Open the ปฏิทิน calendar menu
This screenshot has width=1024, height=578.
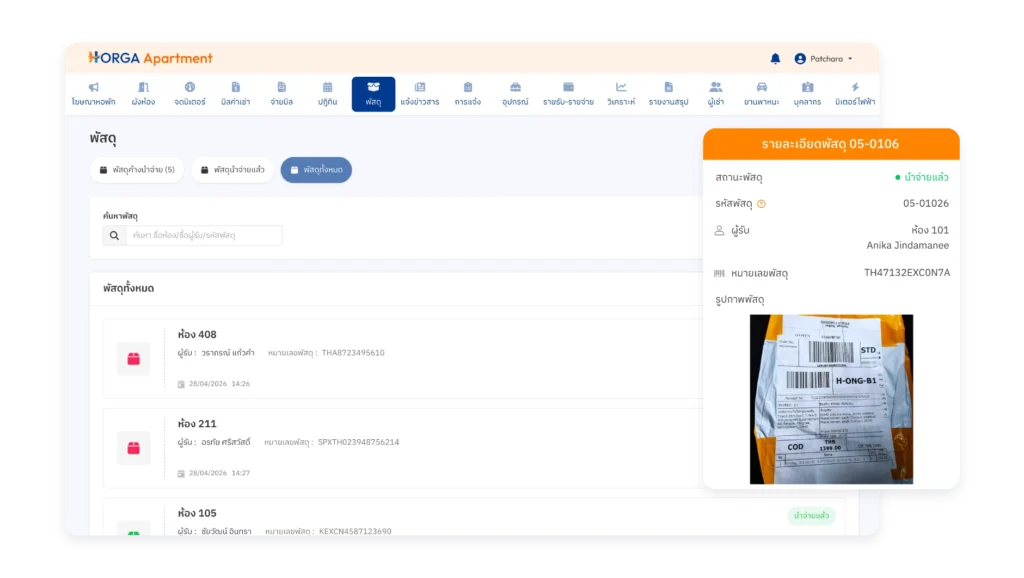point(327,94)
